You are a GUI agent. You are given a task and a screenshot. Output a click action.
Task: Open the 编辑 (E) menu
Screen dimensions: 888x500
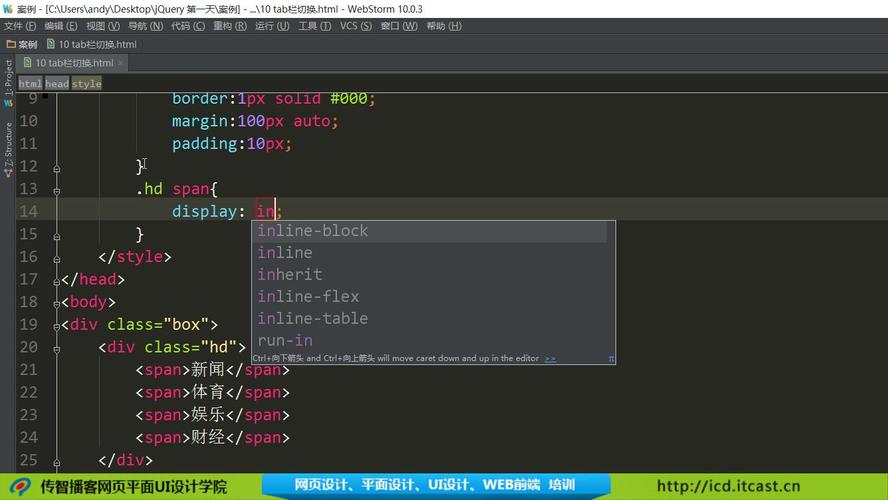61,26
